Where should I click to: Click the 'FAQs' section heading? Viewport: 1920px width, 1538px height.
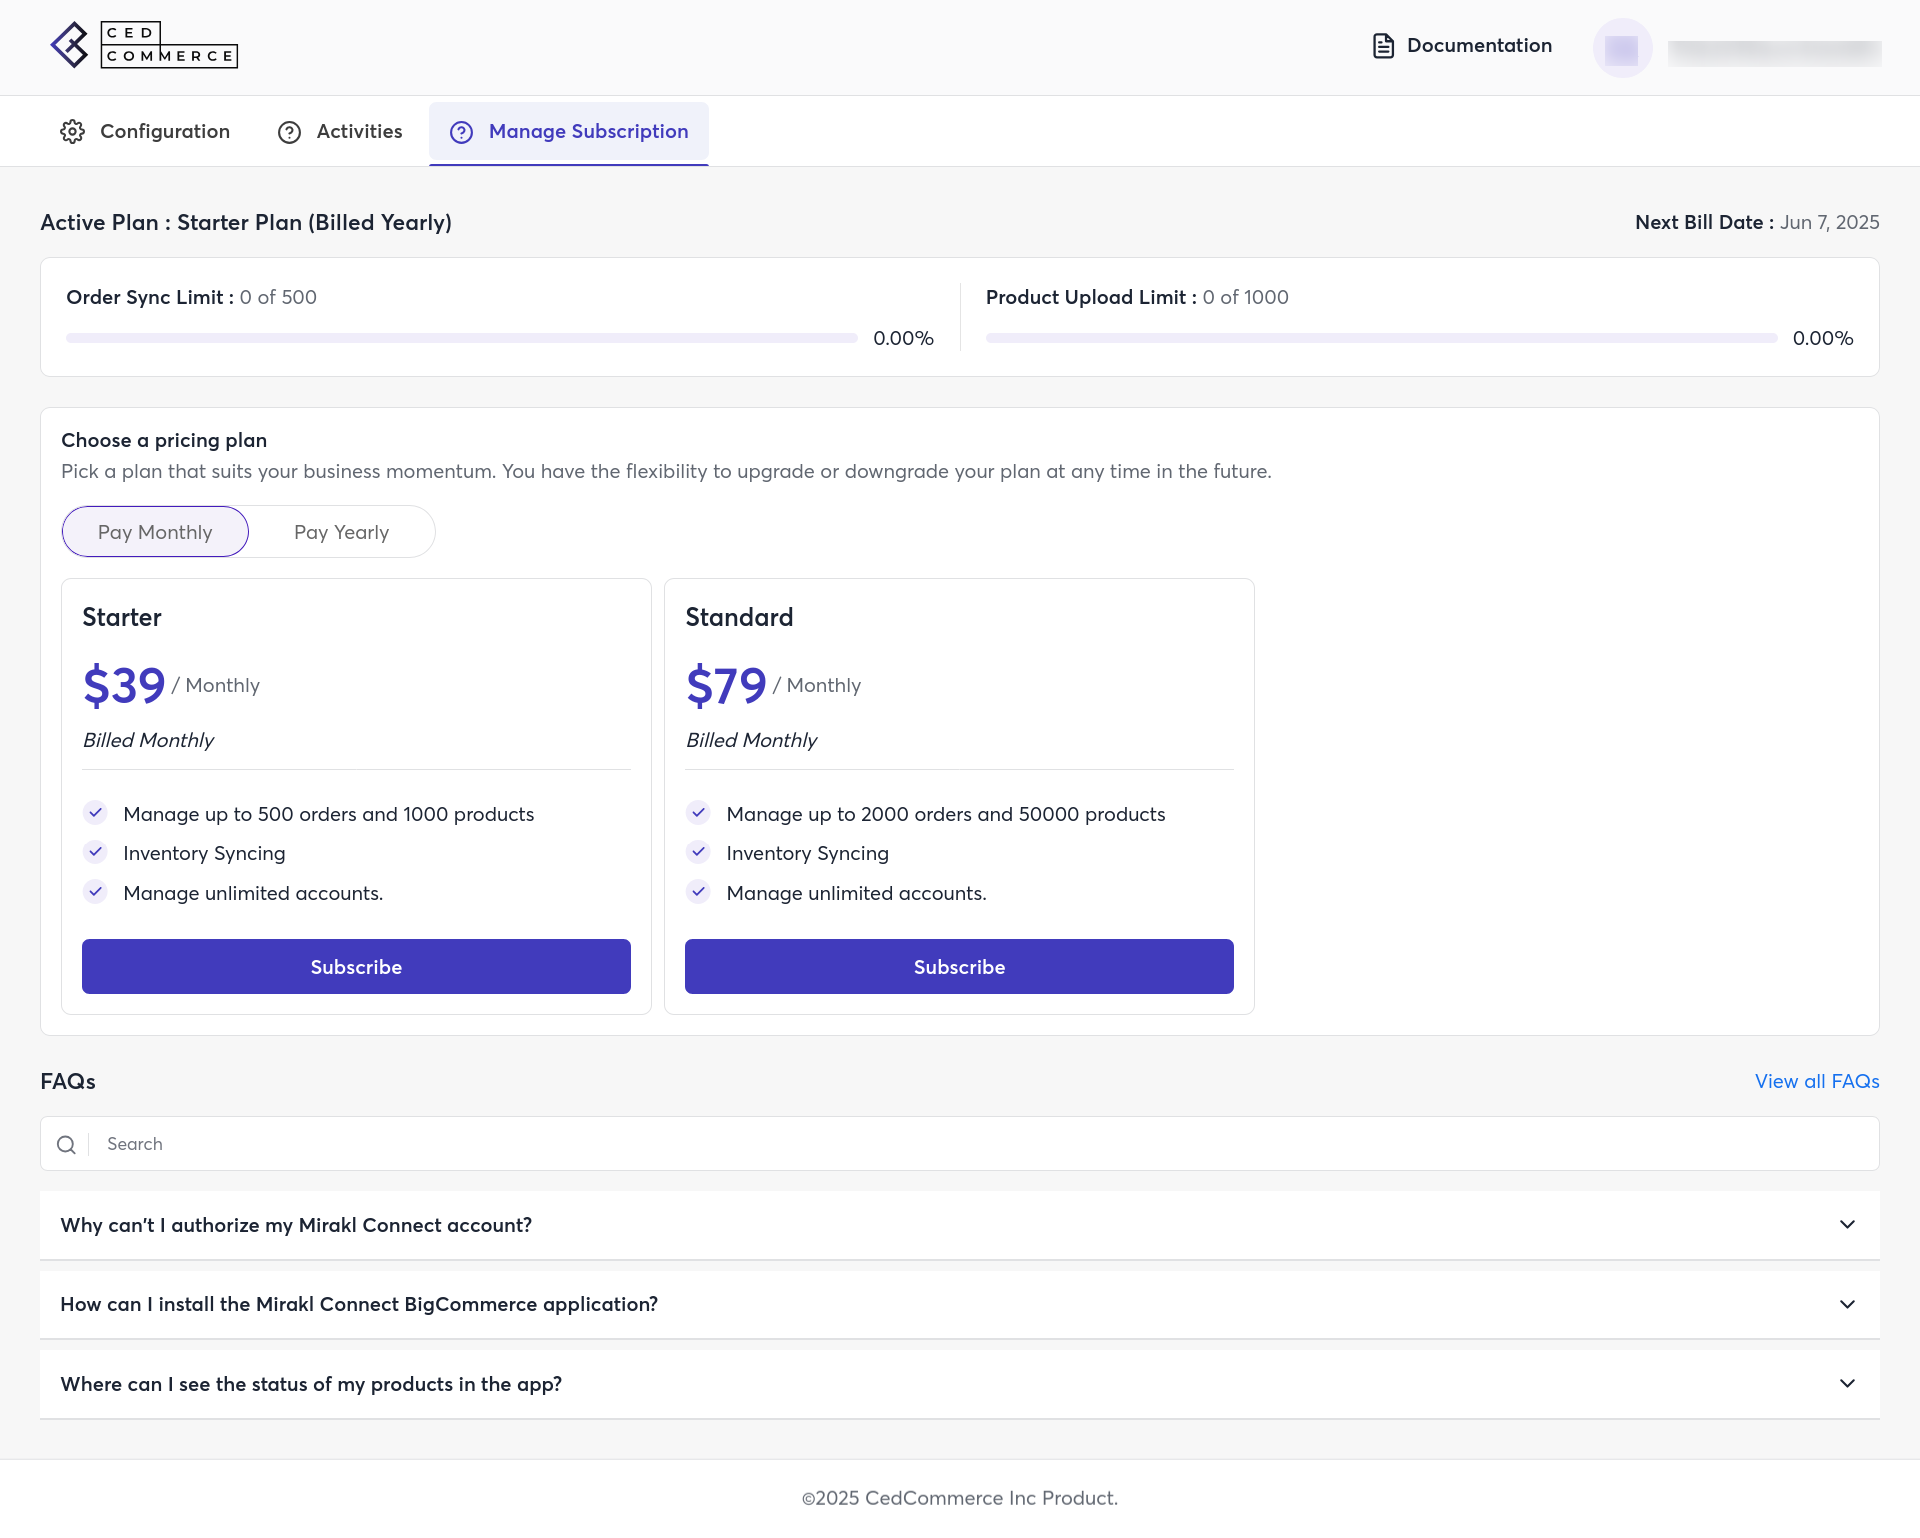pyautogui.click(x=68, y=1082)
